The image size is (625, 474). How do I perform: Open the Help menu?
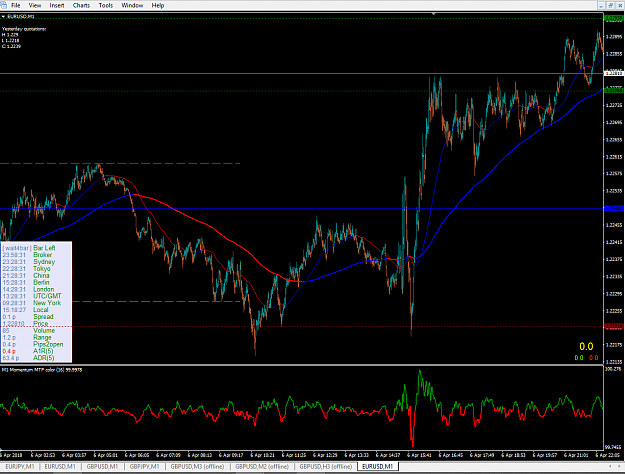point(158,6)
